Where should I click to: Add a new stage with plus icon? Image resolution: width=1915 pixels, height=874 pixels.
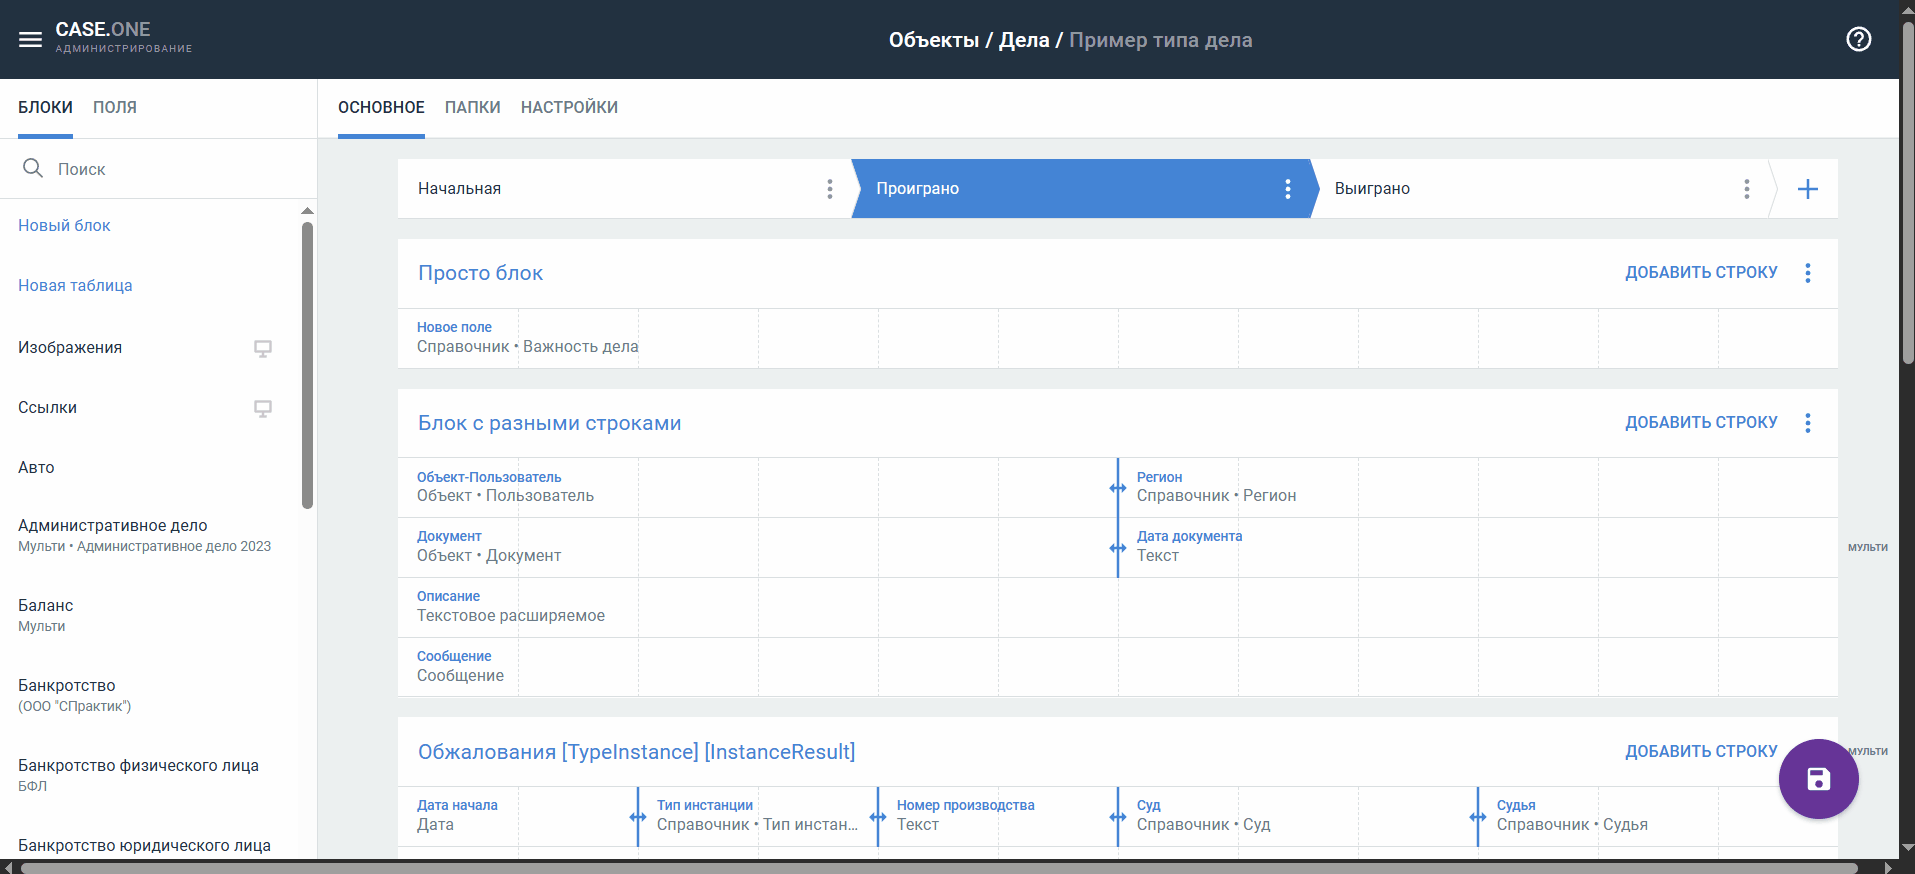(1807, 189)
